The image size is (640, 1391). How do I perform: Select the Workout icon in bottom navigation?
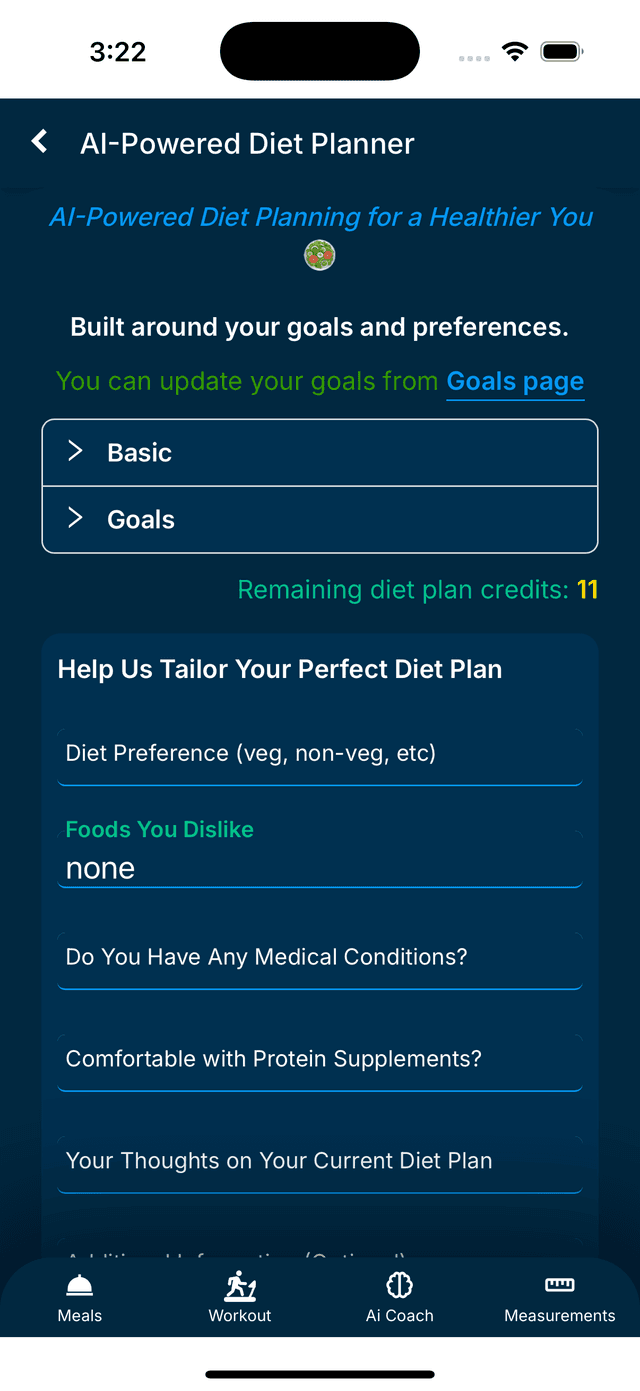[x=240, y=1286]
